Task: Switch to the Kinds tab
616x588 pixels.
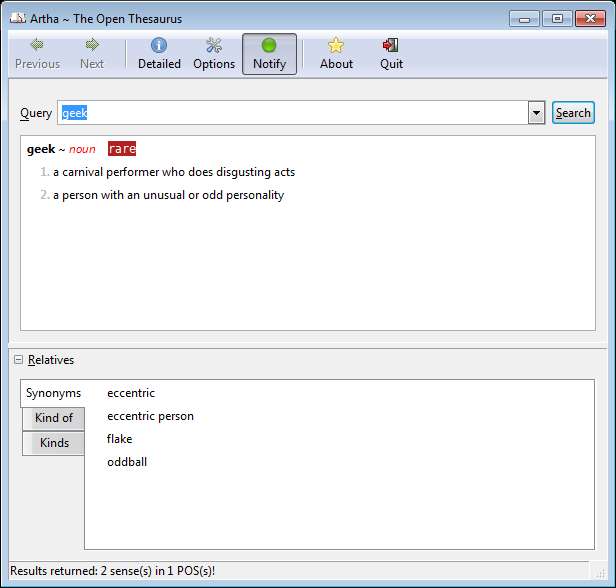Action: [53, 443]
